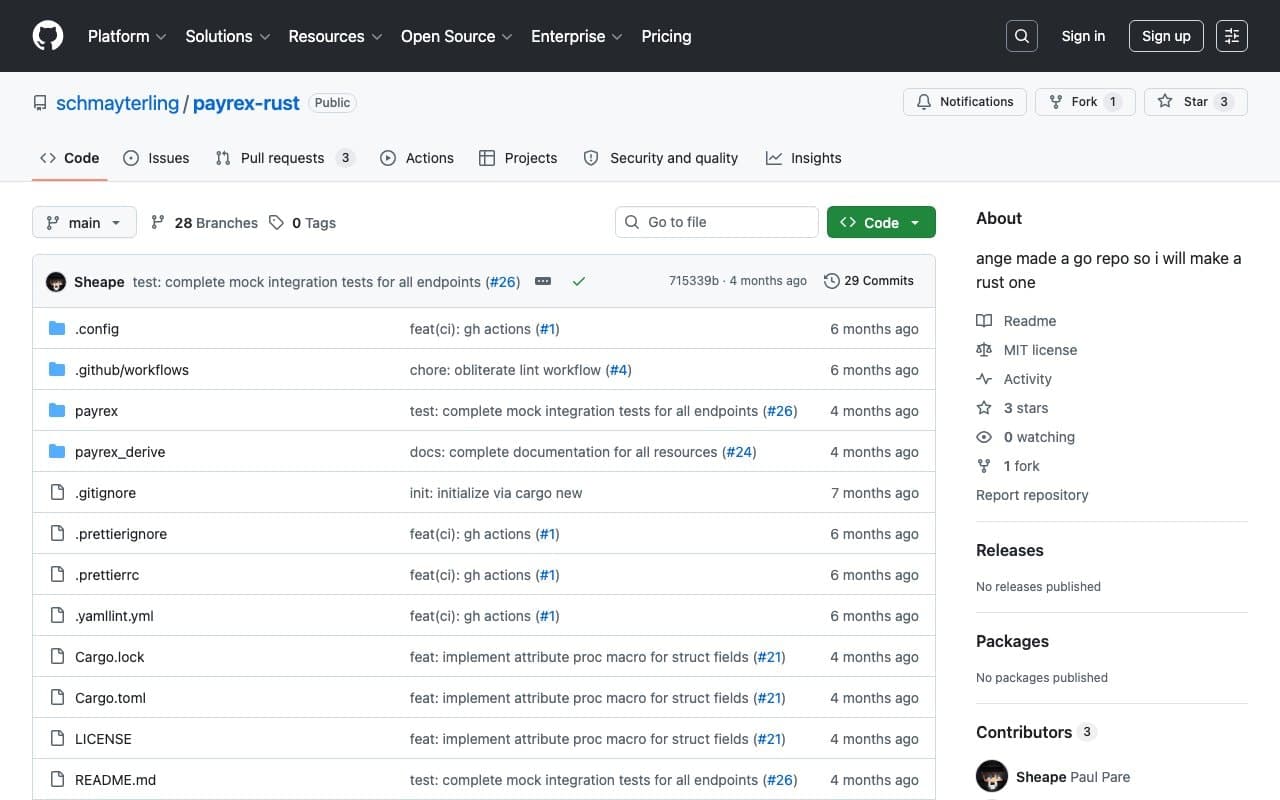This screenshot has height=800, width=1280.
Task: Open commit hash 715339b
Action: tap(694, 281)
